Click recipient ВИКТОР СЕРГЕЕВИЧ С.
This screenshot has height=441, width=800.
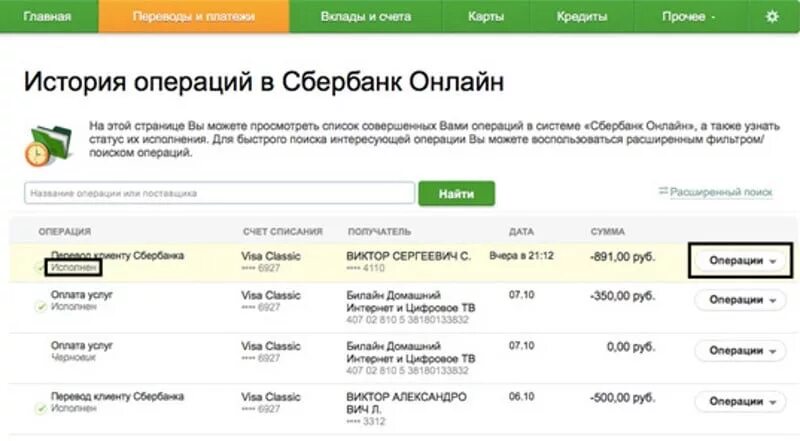tap(409, 256)
